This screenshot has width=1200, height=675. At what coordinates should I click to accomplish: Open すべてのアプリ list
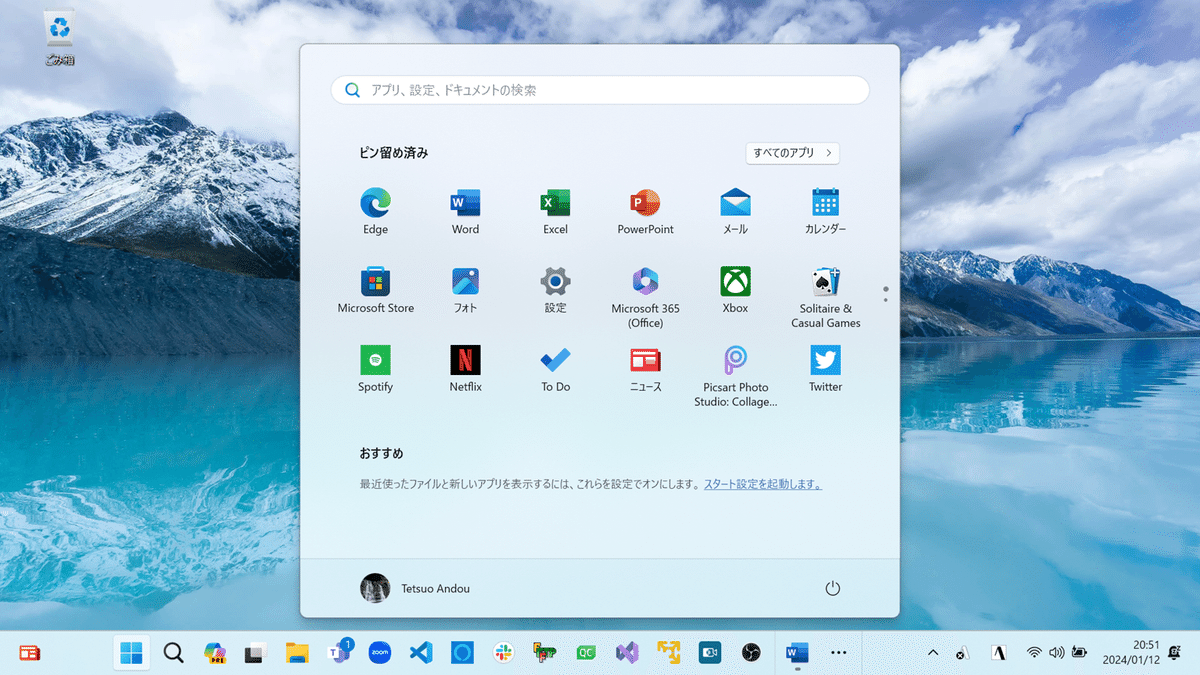pos(793,153)
